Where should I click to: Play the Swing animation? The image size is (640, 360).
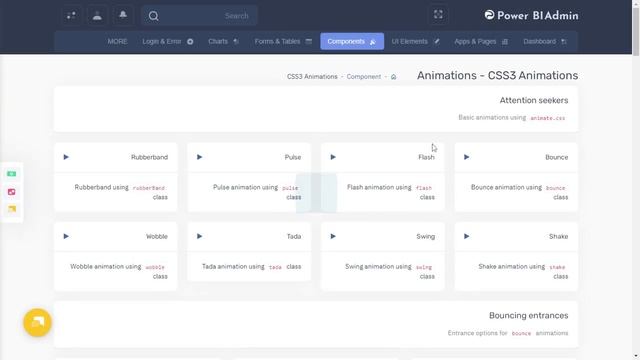point(333,236)
